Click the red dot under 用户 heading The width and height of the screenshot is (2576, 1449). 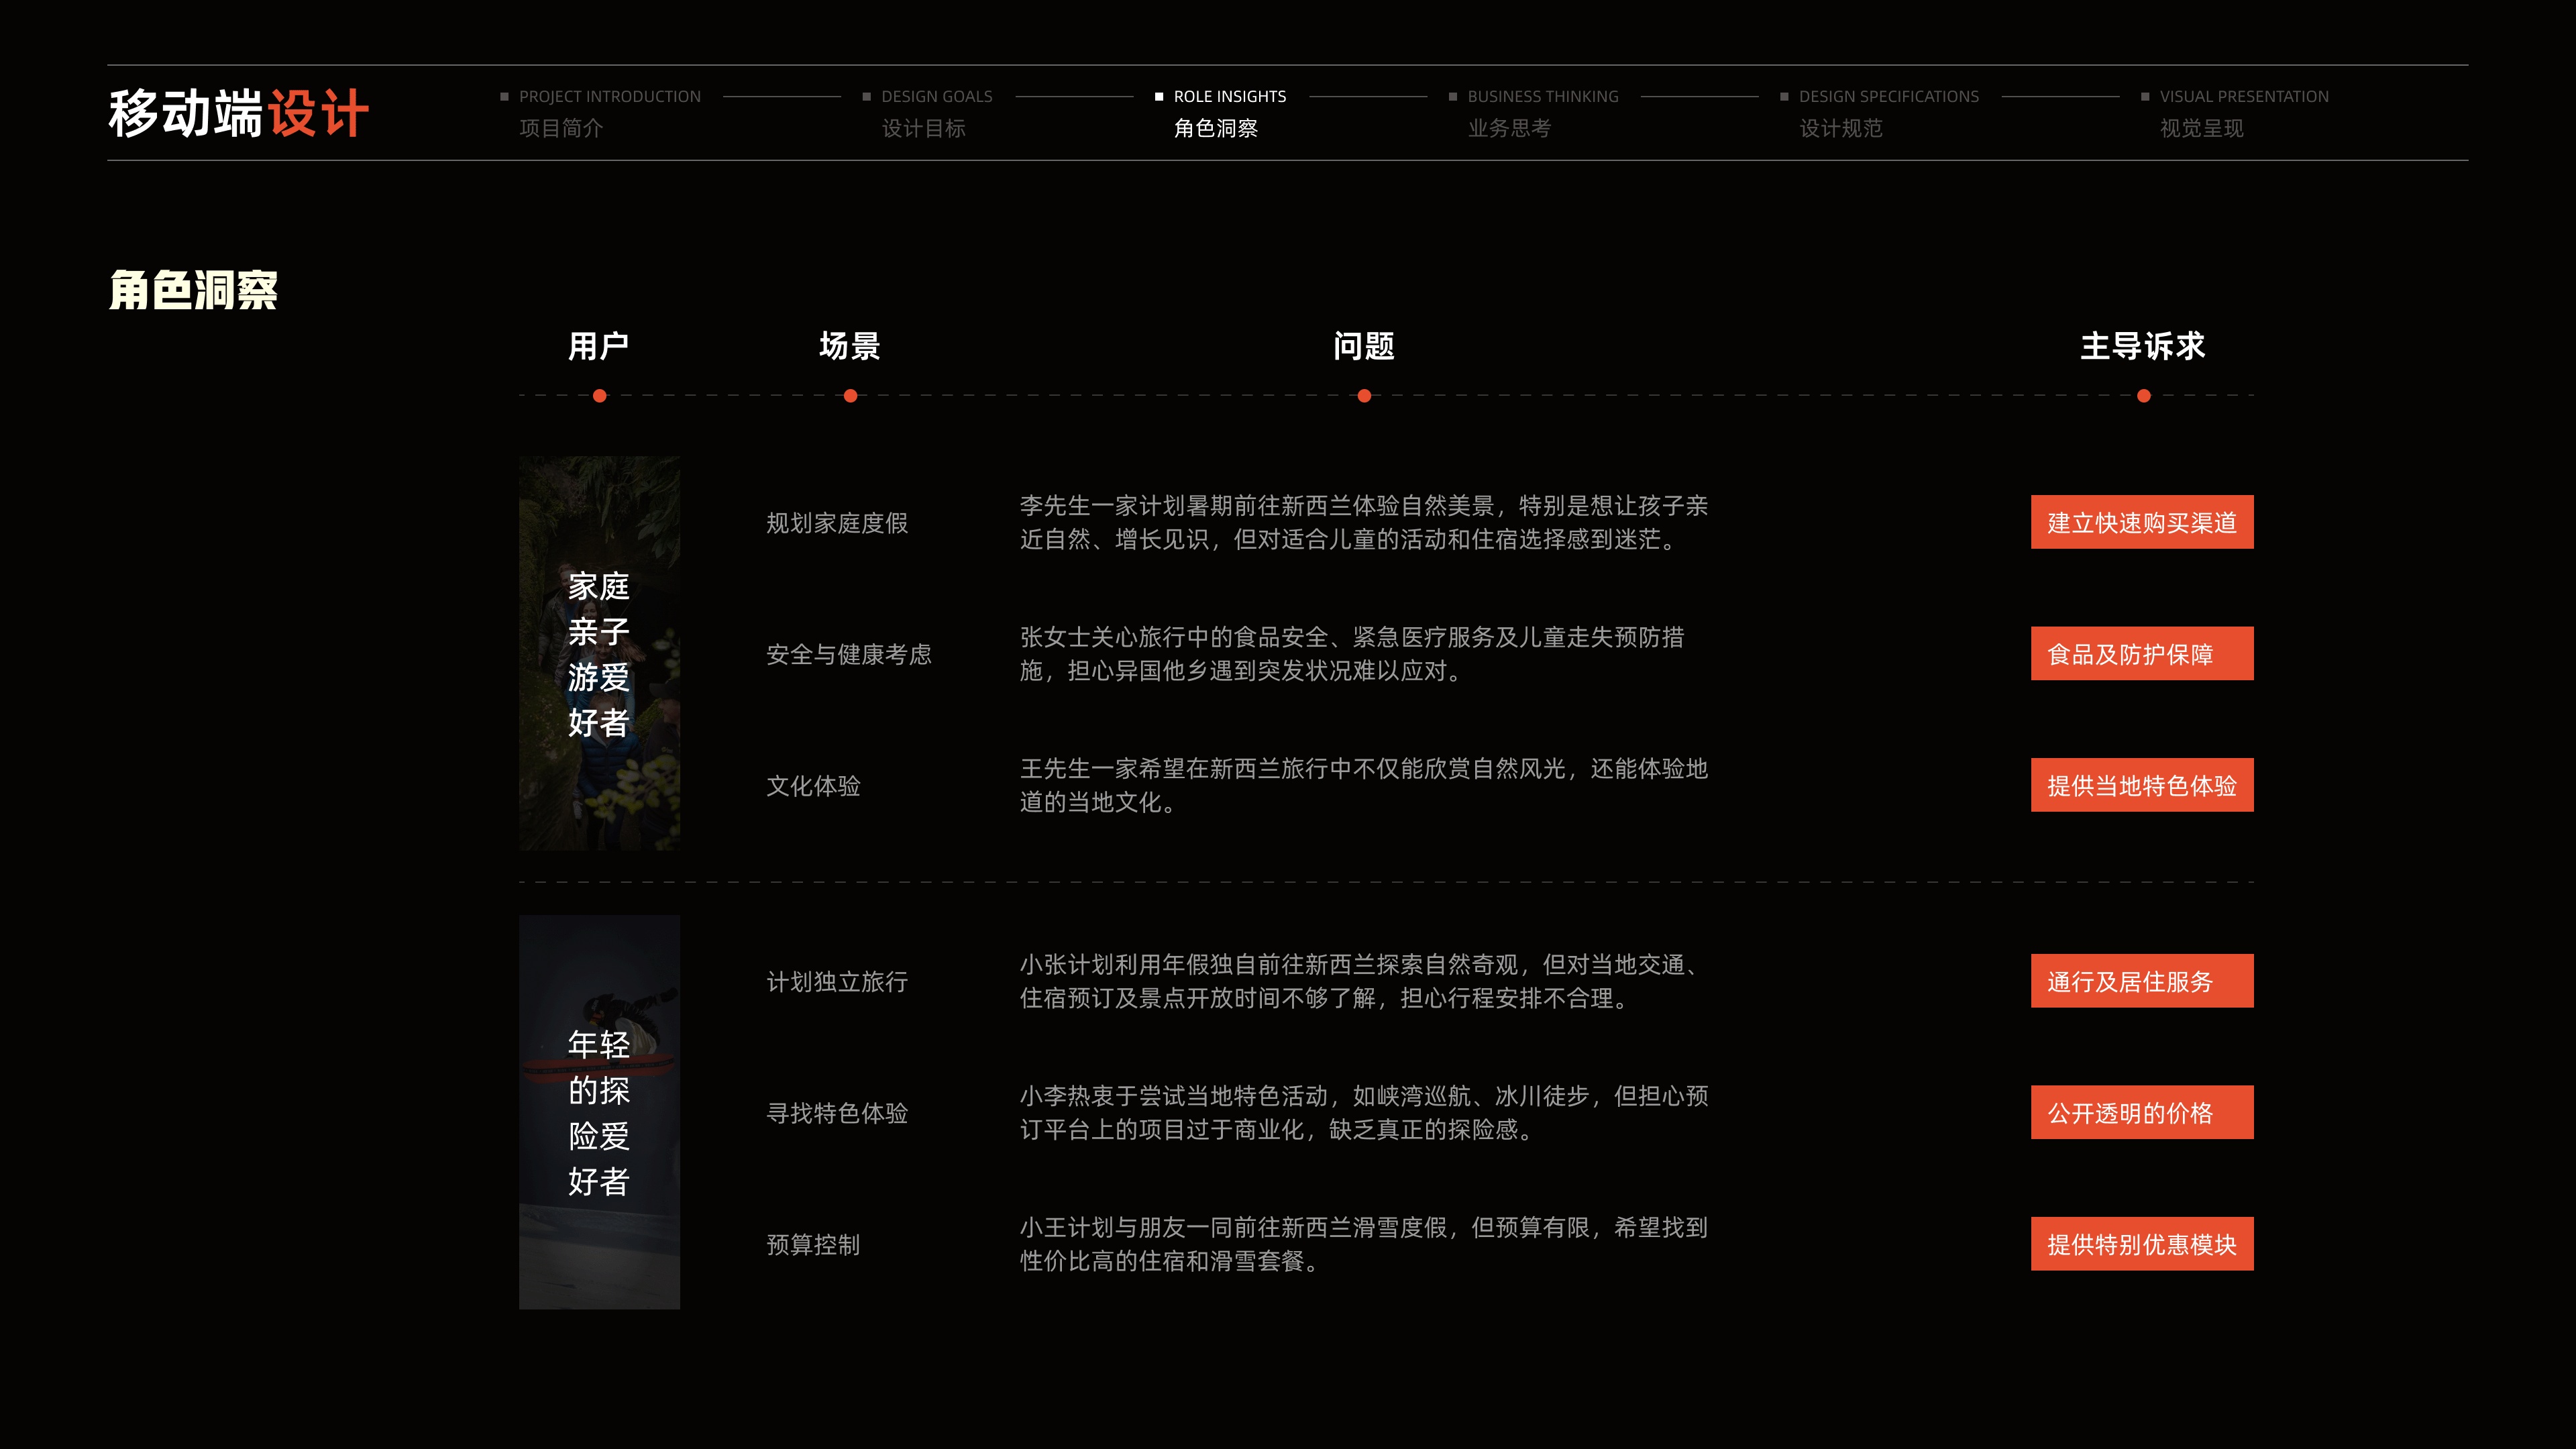(x=599, y=396)
